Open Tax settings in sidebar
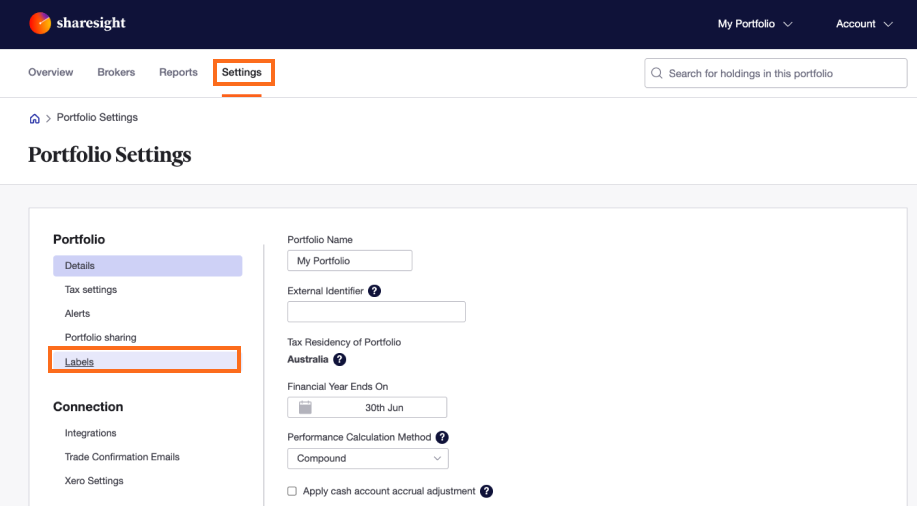The image size is (917, 506). (91, 290)
